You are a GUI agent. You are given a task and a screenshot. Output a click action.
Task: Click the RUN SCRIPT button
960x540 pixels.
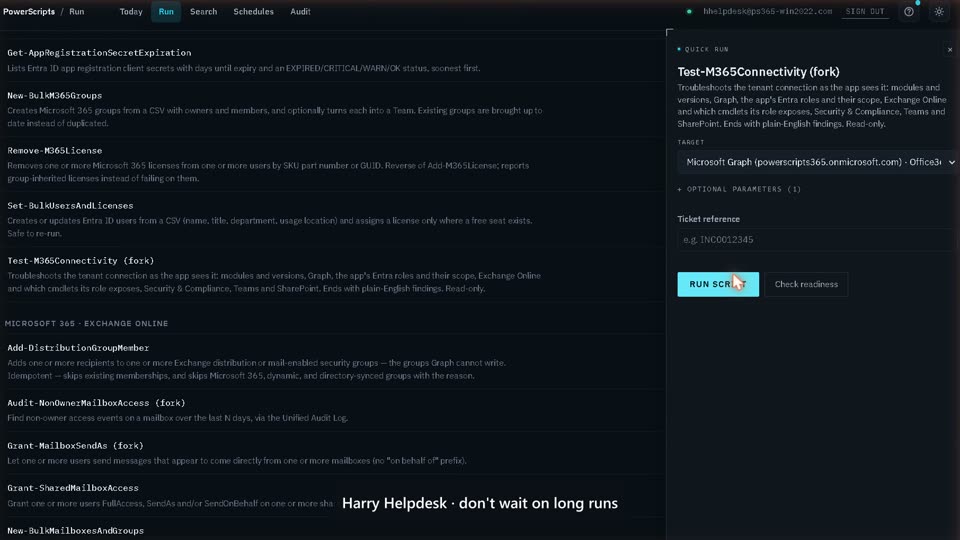pos(718,284)
